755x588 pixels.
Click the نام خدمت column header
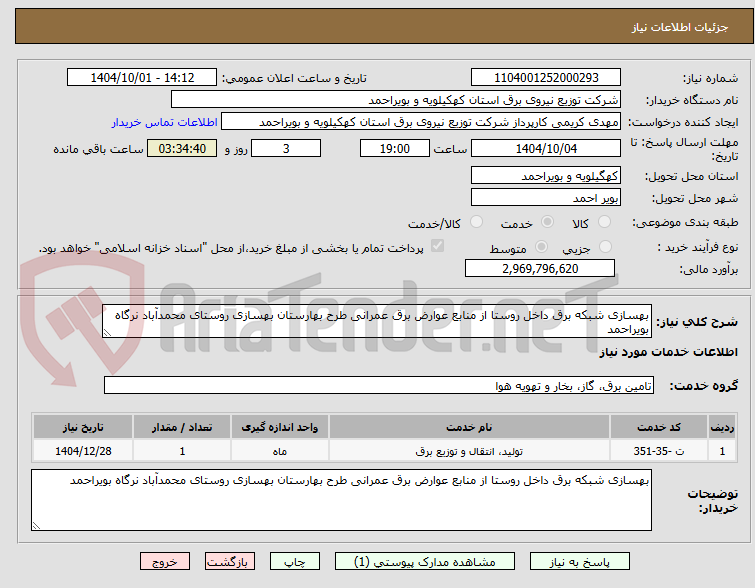[x=469, y=427]
